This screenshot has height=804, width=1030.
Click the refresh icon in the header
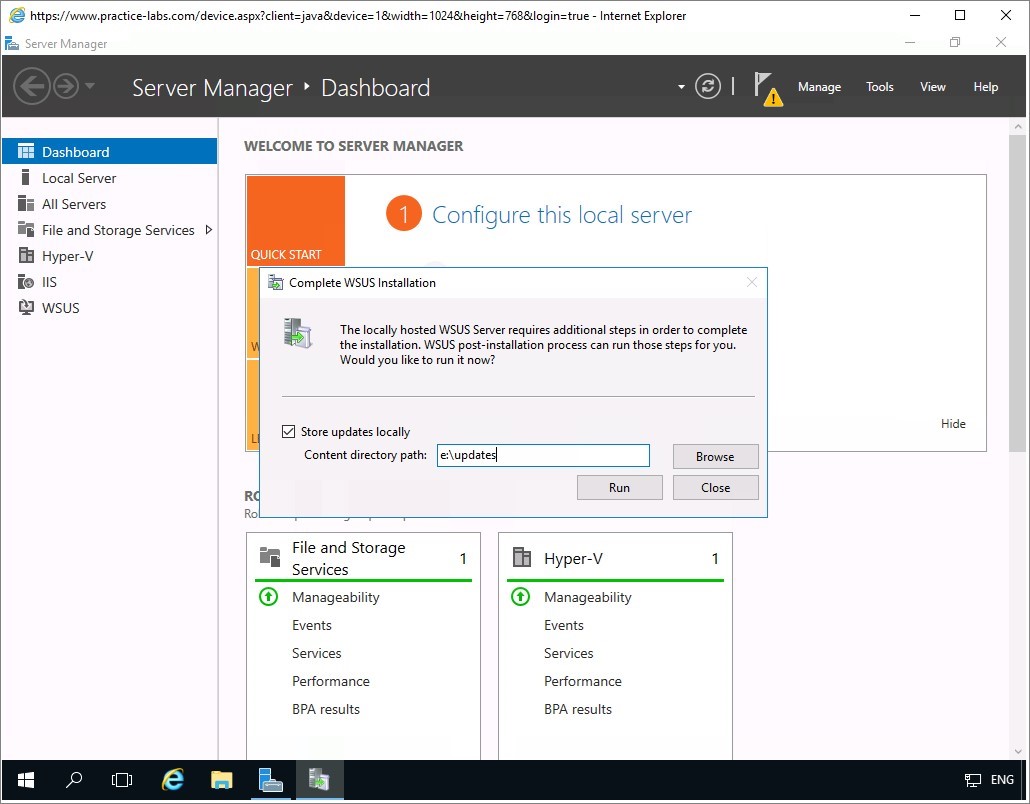708,87
